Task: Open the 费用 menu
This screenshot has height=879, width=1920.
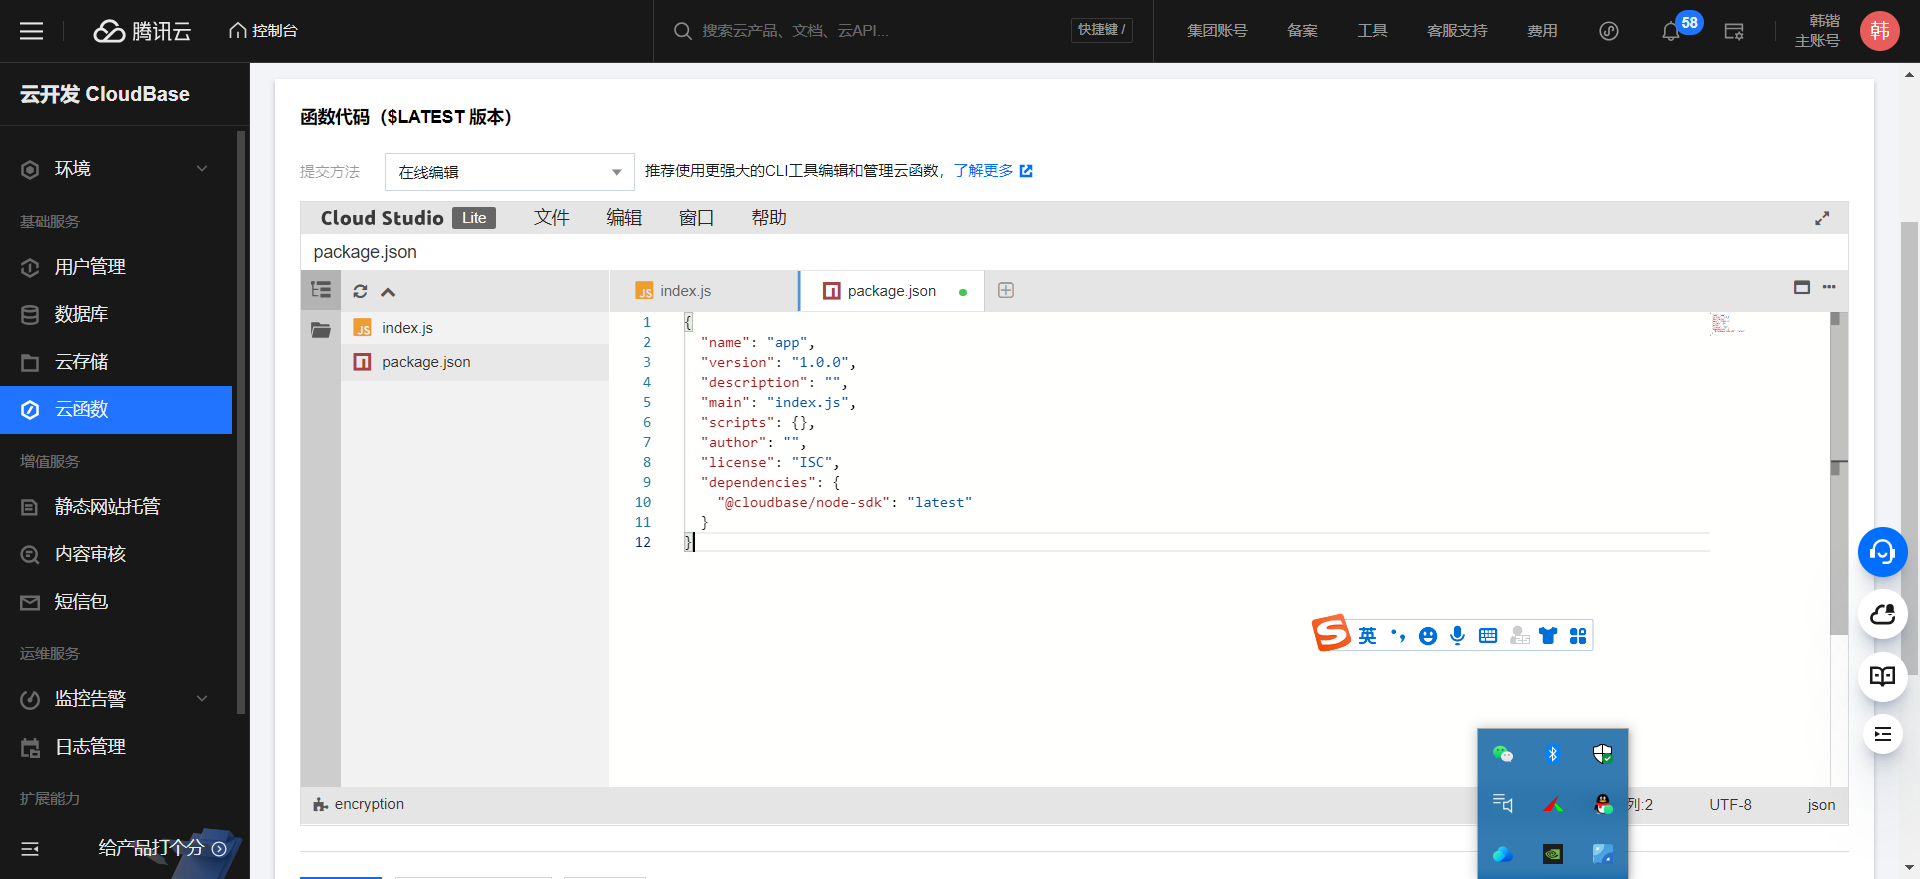Action: point(1542,31)
